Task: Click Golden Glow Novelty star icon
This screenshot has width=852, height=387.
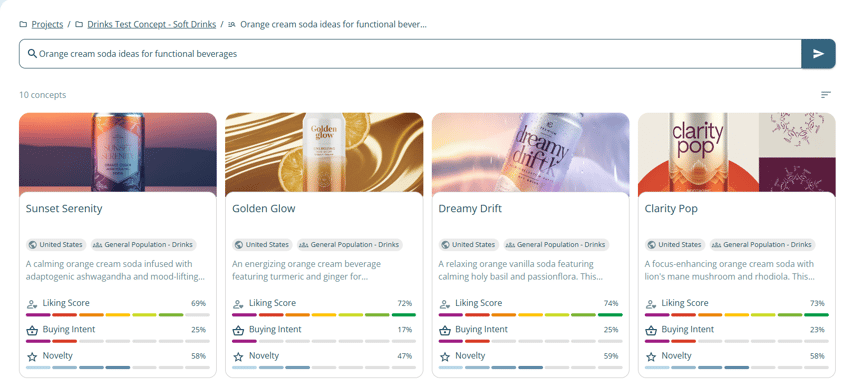Action: tap(238, 357)
